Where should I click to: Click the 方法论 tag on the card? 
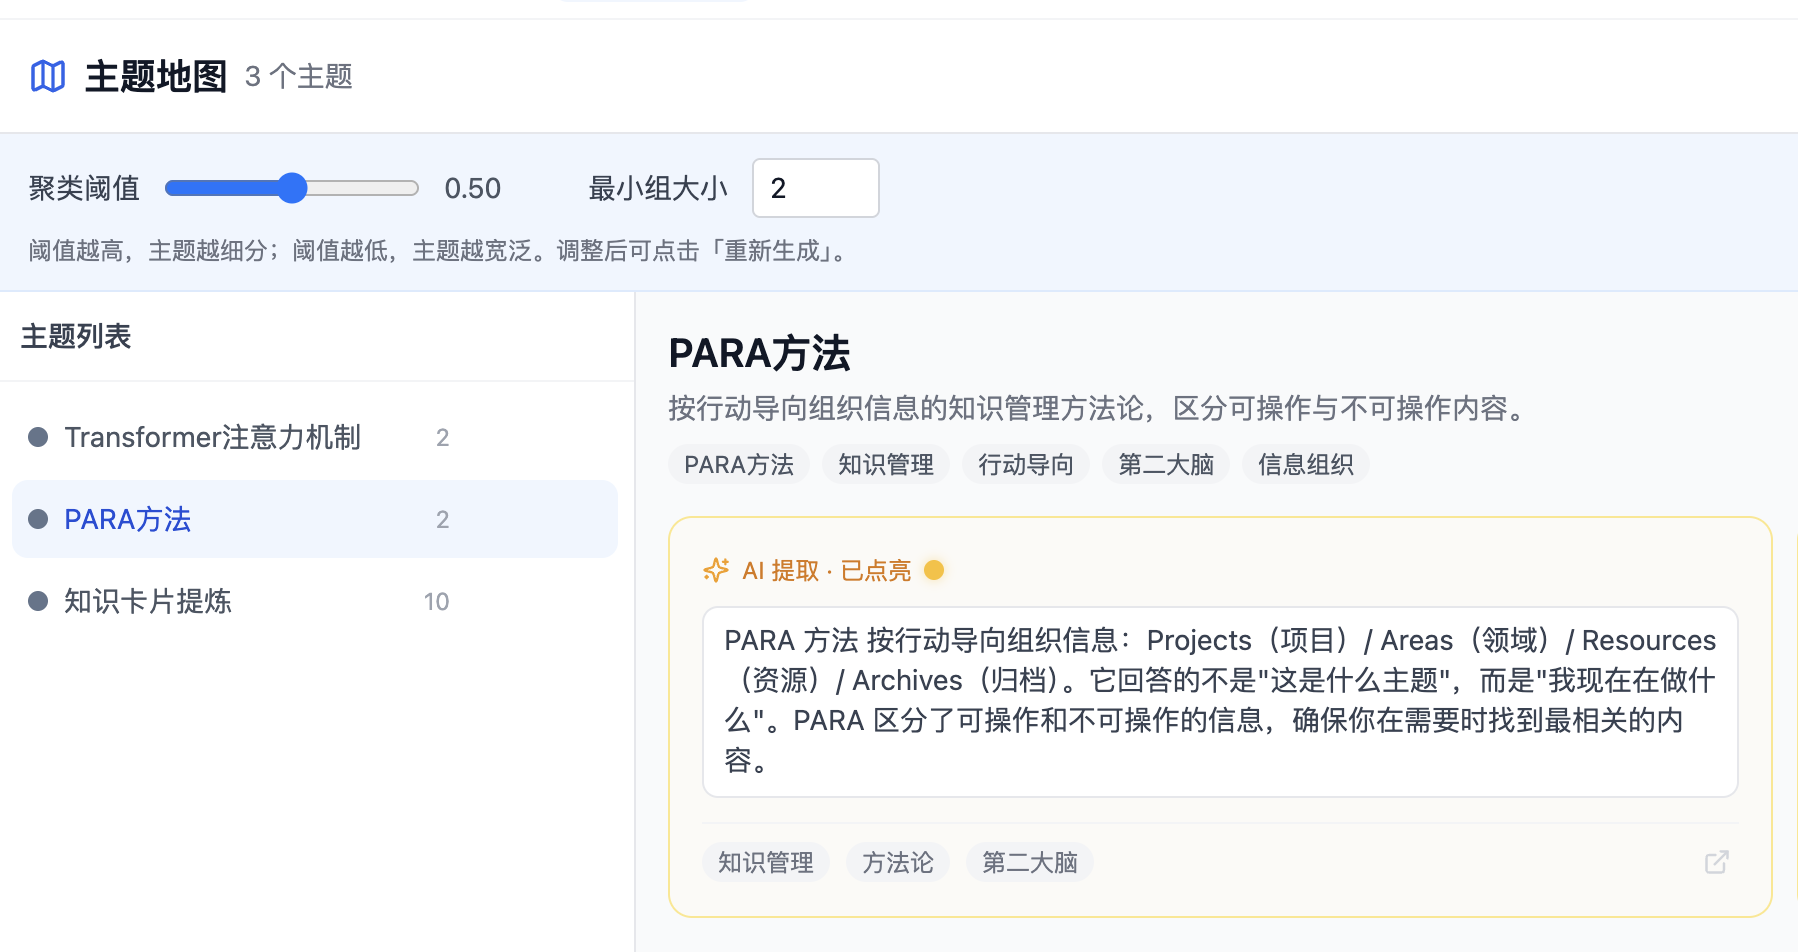898,862
